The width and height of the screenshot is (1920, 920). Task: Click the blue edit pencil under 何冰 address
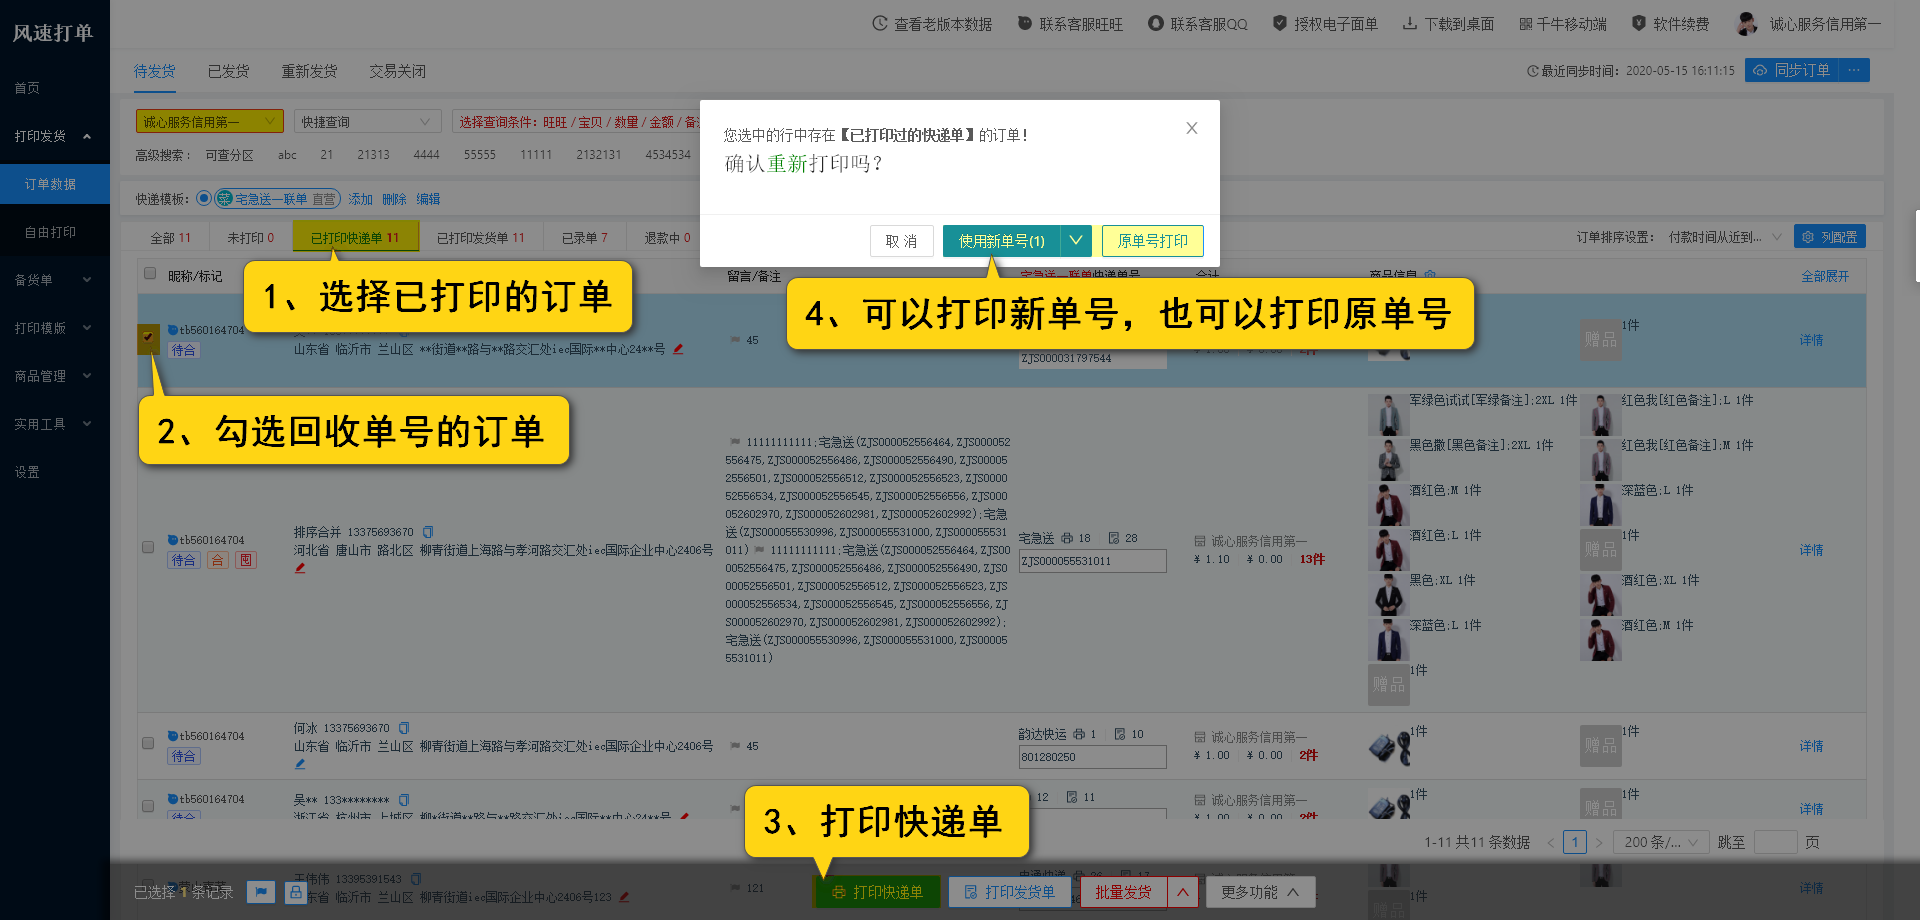[300, 764]
